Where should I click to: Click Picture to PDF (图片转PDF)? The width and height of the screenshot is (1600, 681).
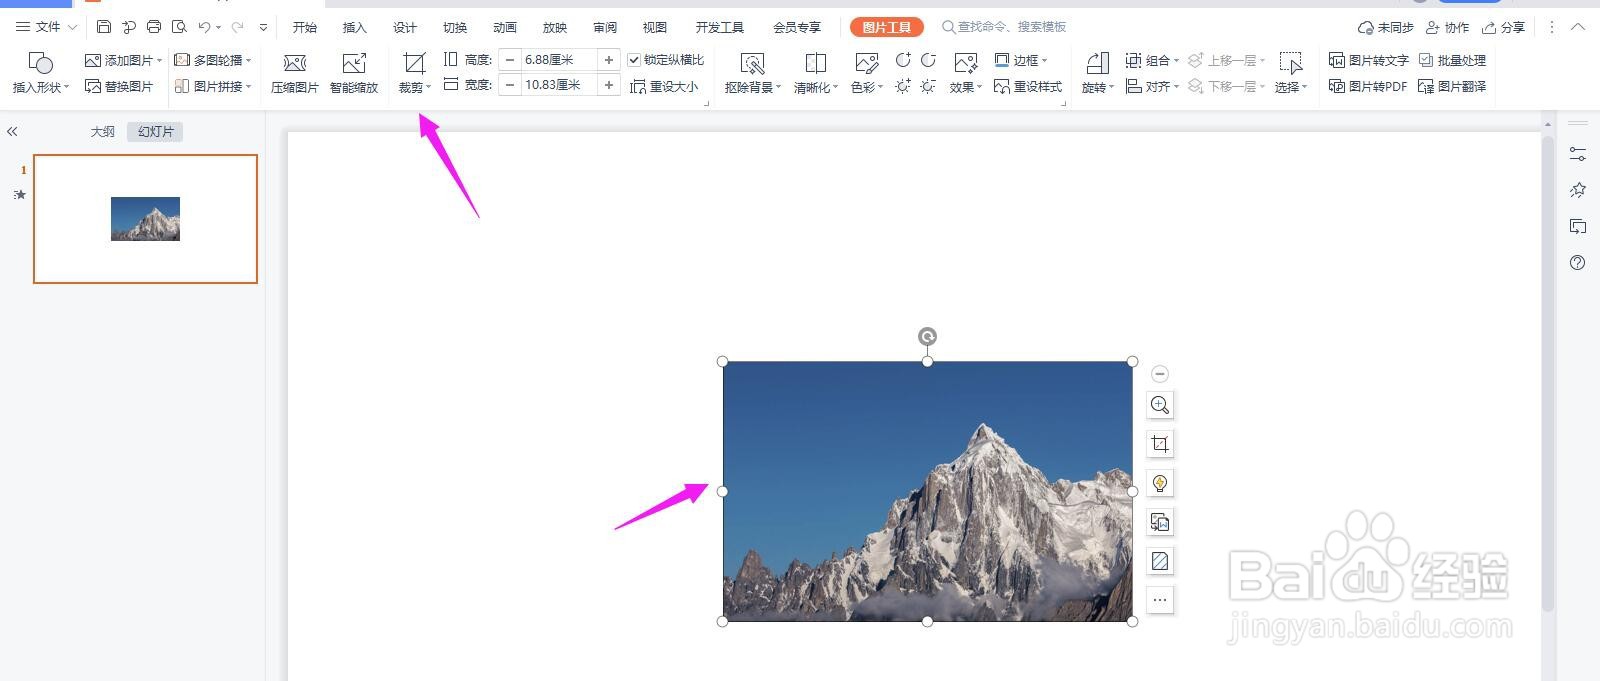coord(1367,87)
